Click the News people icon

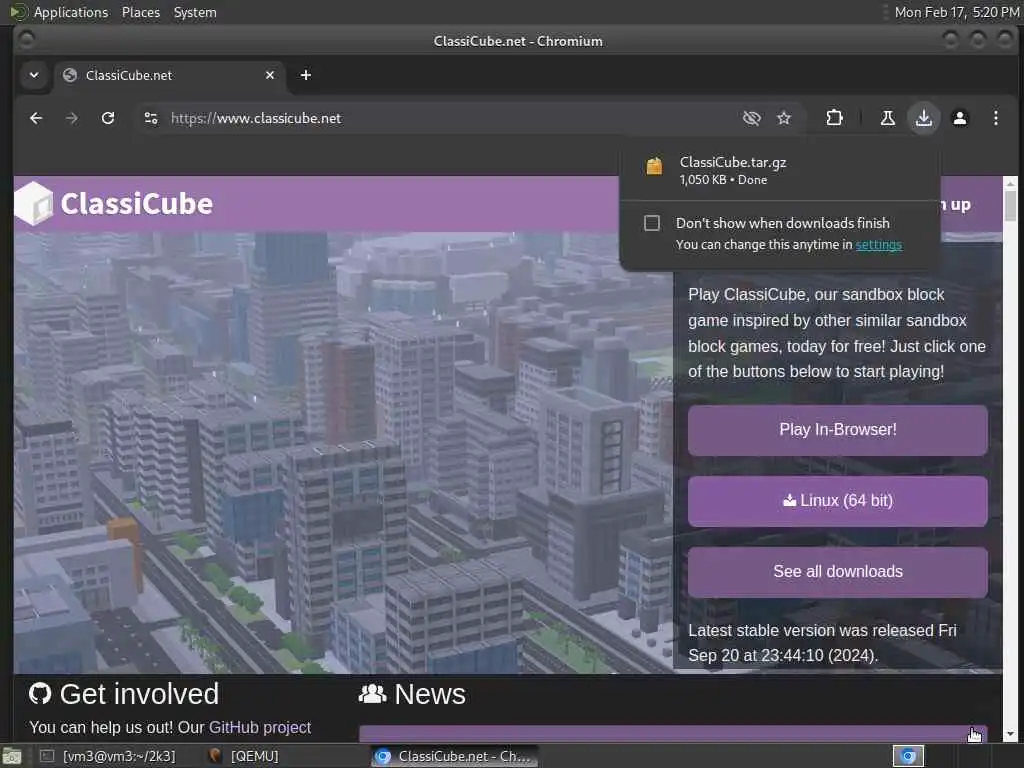tap(372, 694)
